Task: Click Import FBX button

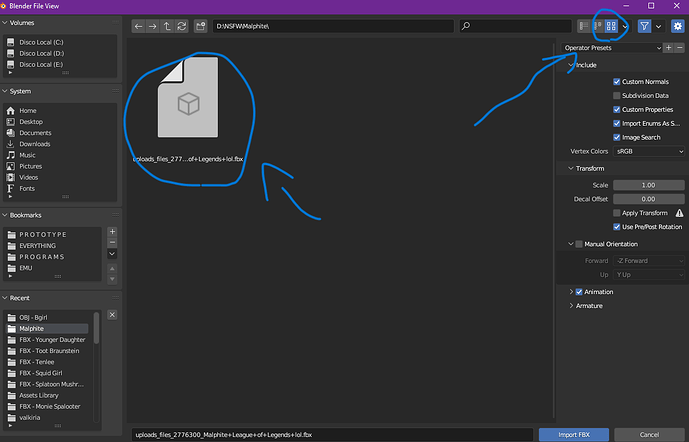Action: point(574,435)
